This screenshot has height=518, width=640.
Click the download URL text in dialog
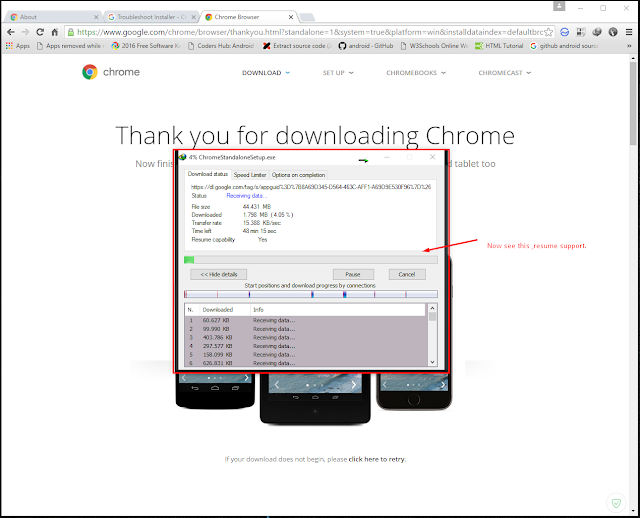tap(311, 187)
